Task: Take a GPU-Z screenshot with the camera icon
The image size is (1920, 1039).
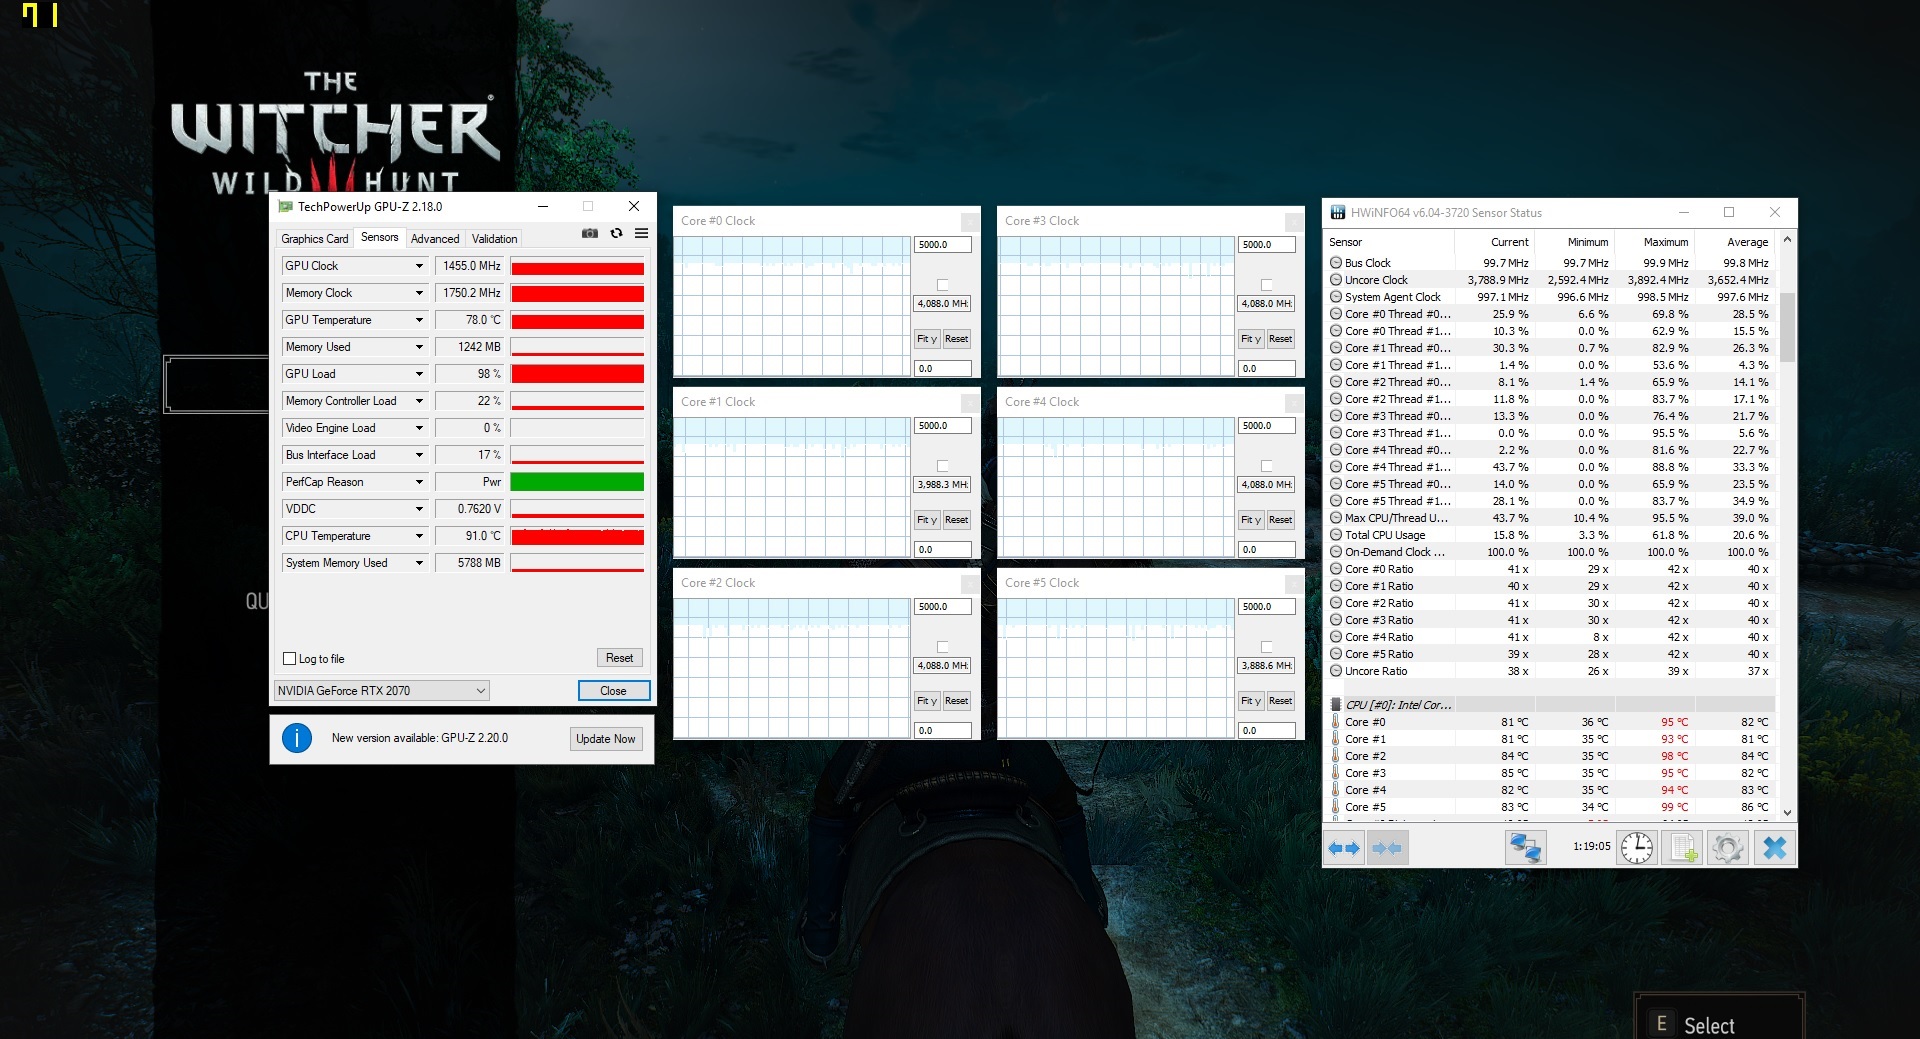Action: [590, 233]
